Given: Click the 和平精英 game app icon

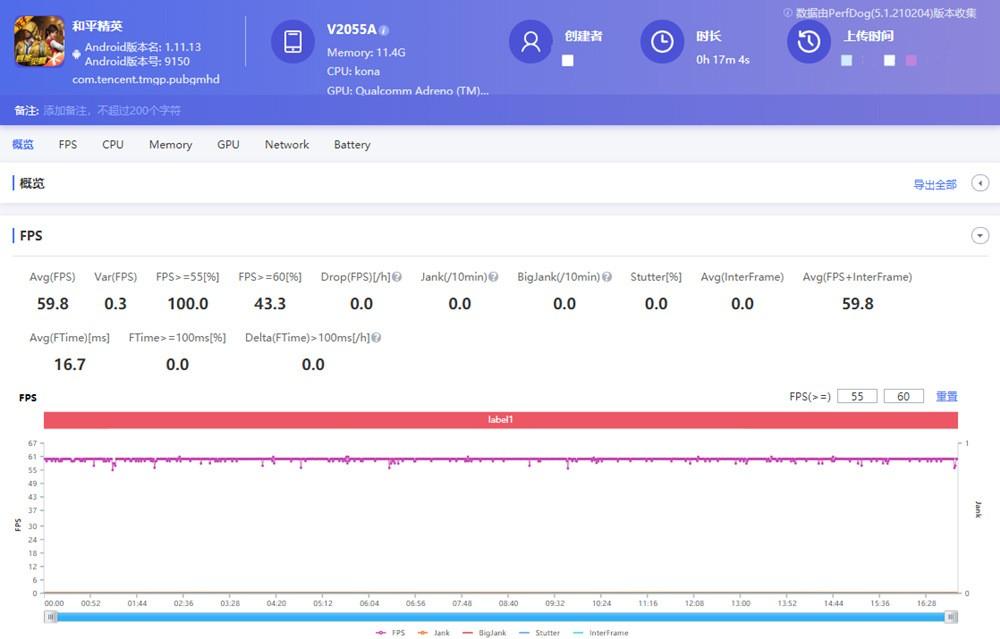Looking at the screenshot, I should 39,41.
